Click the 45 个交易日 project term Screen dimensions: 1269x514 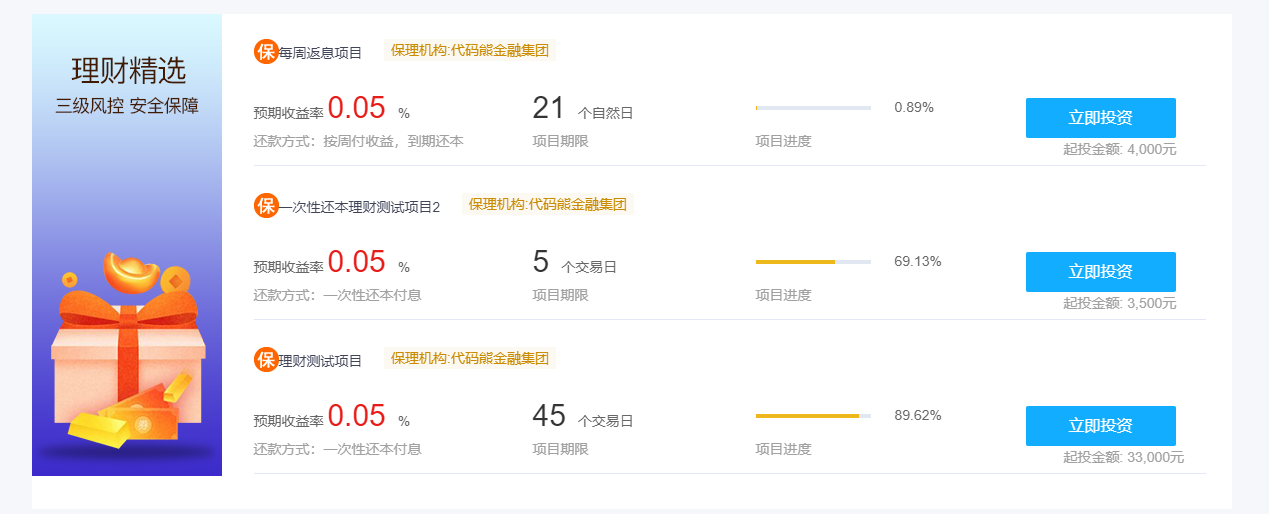tap(583, 416)
